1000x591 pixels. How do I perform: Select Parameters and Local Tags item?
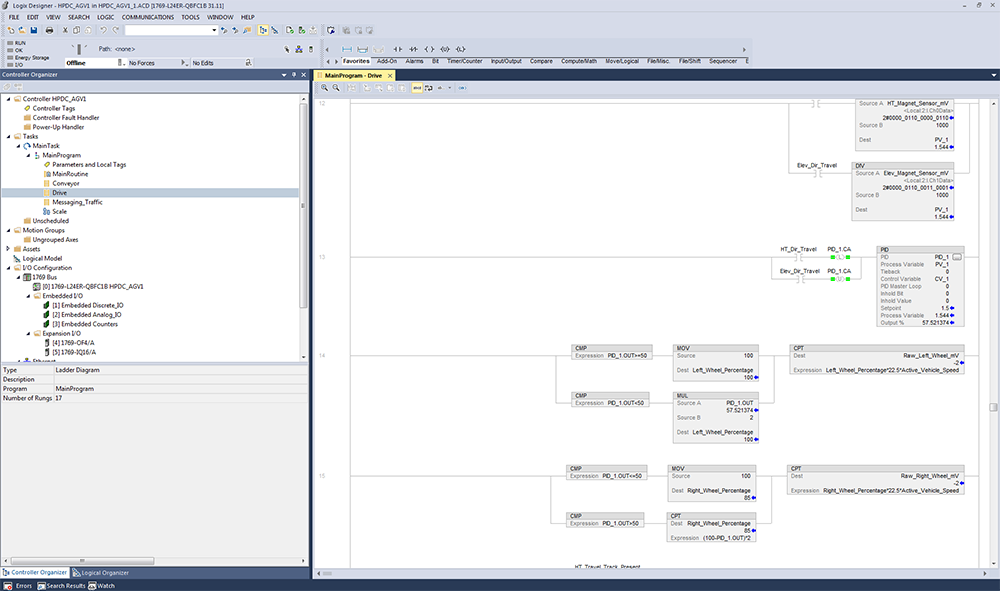[x=89, y=164]
